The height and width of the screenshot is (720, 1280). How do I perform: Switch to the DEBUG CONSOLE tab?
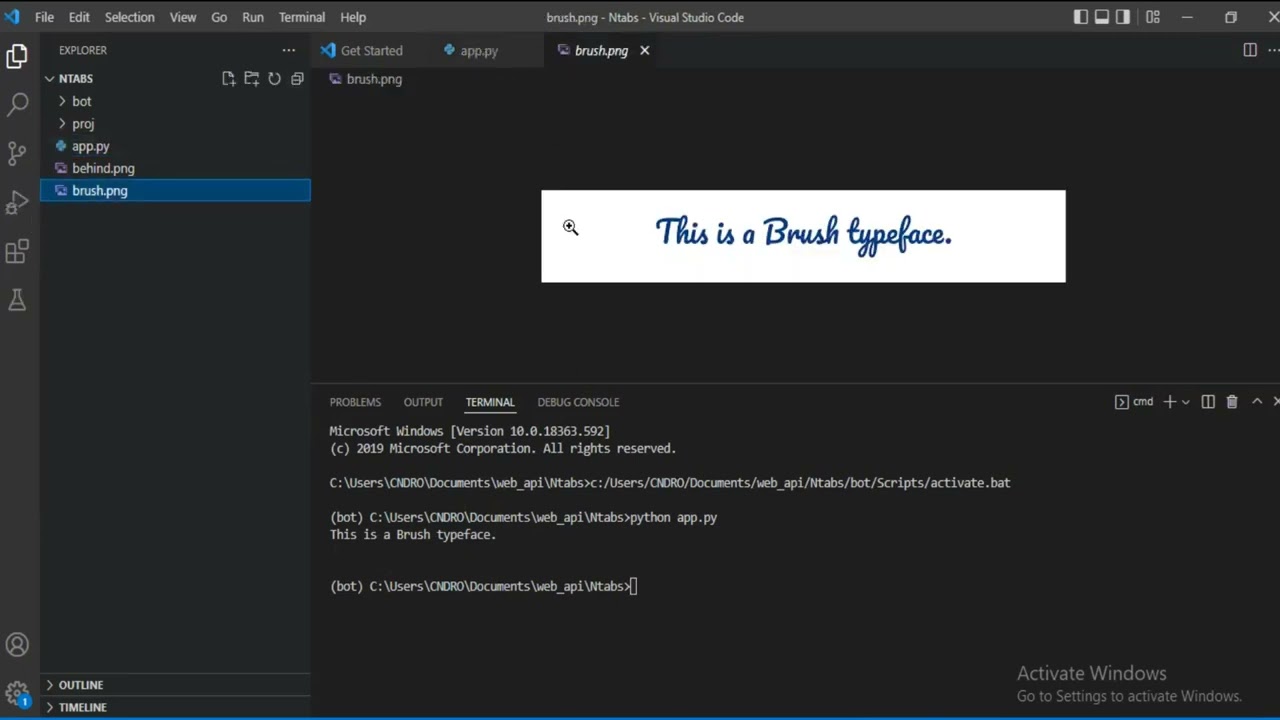click(x=578, y=402)
